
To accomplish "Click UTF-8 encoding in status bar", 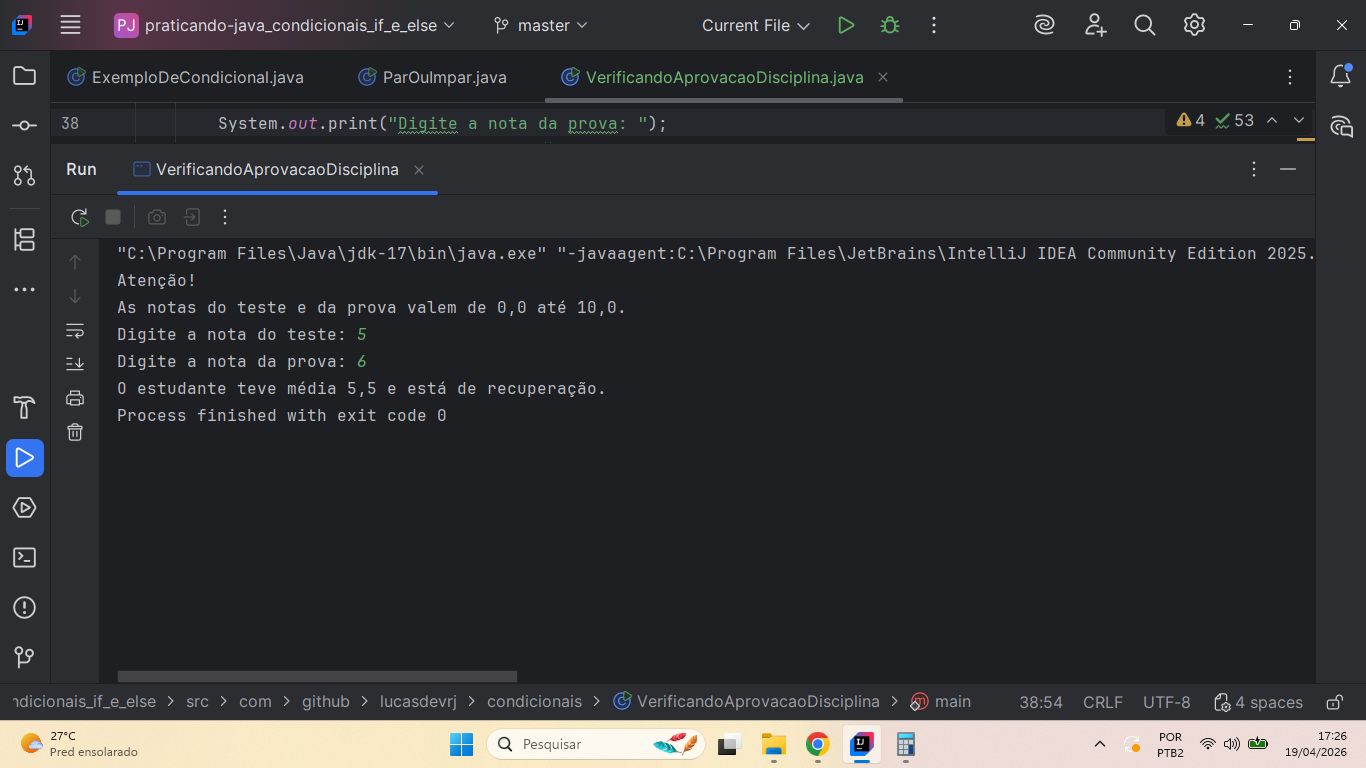I will tap(1166, 702).
